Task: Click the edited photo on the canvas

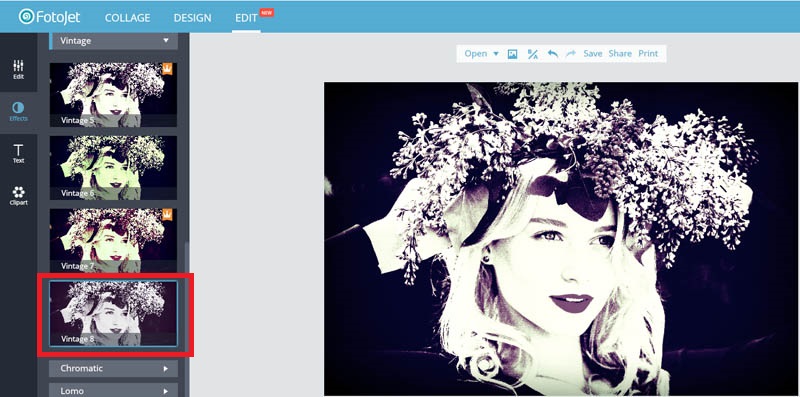Action: pos(561,239)
